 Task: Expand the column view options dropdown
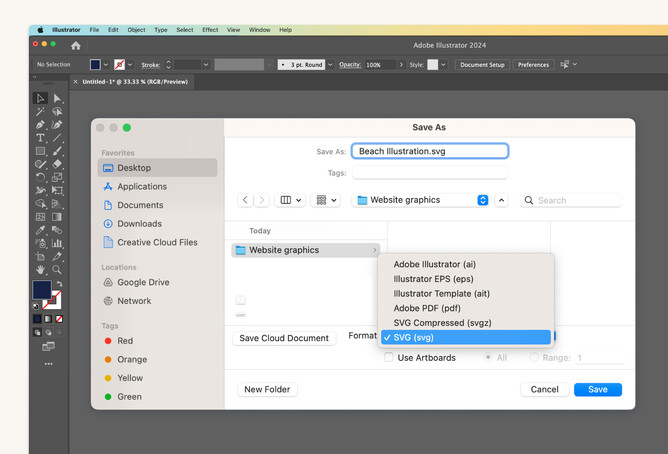291,200
